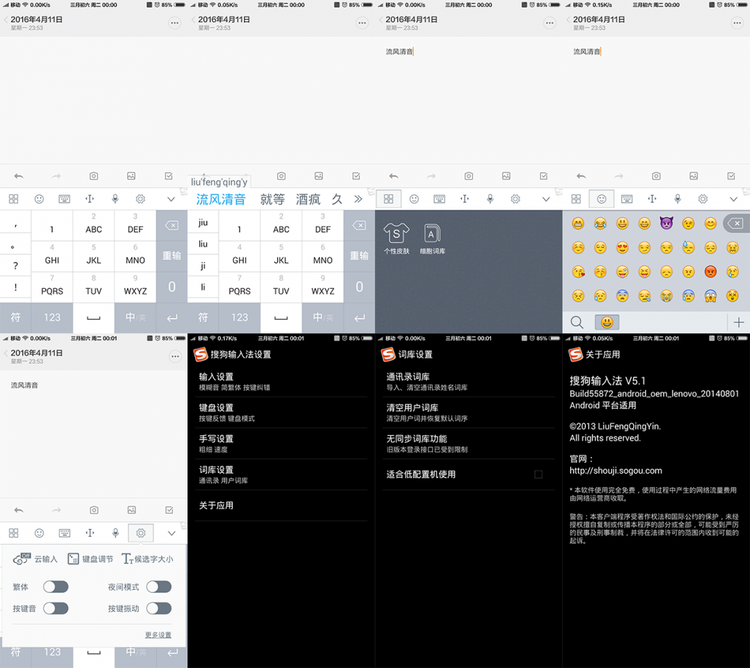Tap the purple devil emoji

(x=668, y=223)
